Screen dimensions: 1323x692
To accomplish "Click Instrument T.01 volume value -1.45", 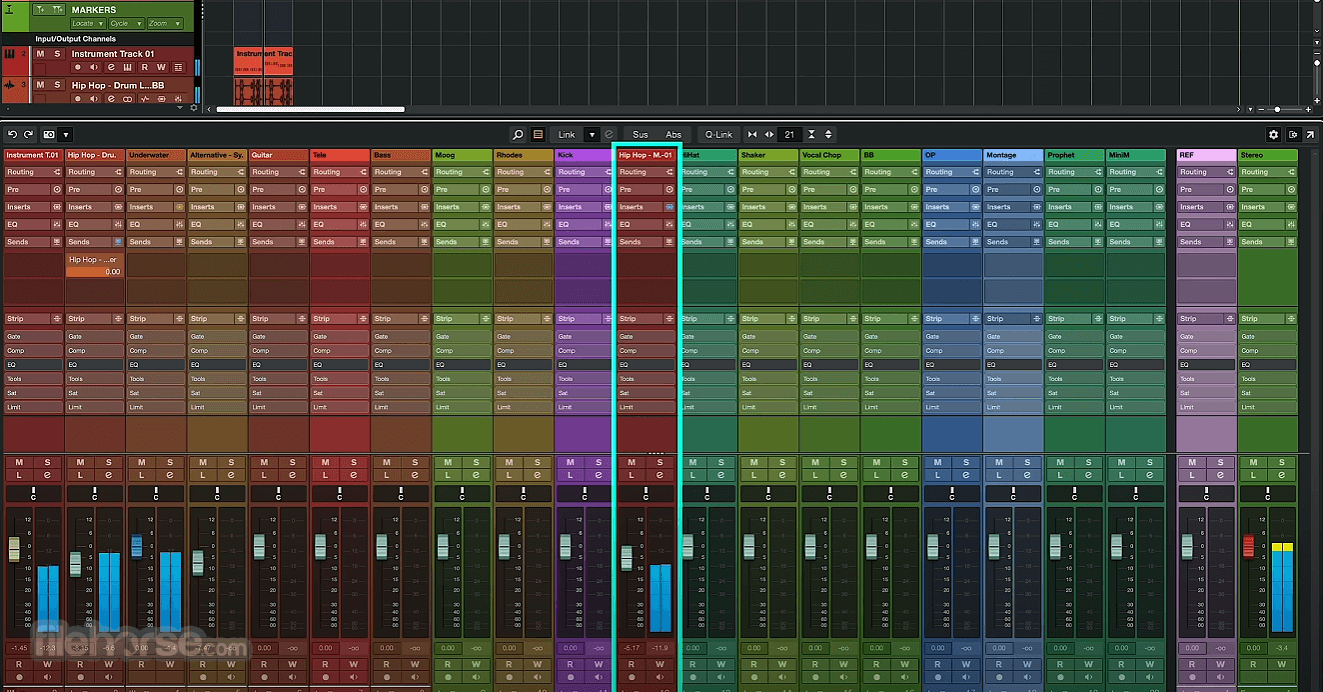I will click(x=19, y=648).
